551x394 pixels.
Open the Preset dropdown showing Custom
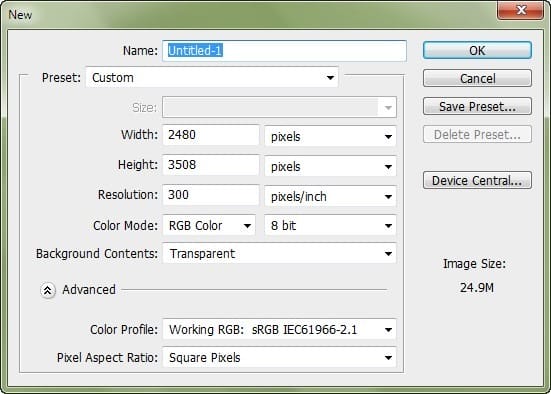pyautogui.click(x=212, y=77)
